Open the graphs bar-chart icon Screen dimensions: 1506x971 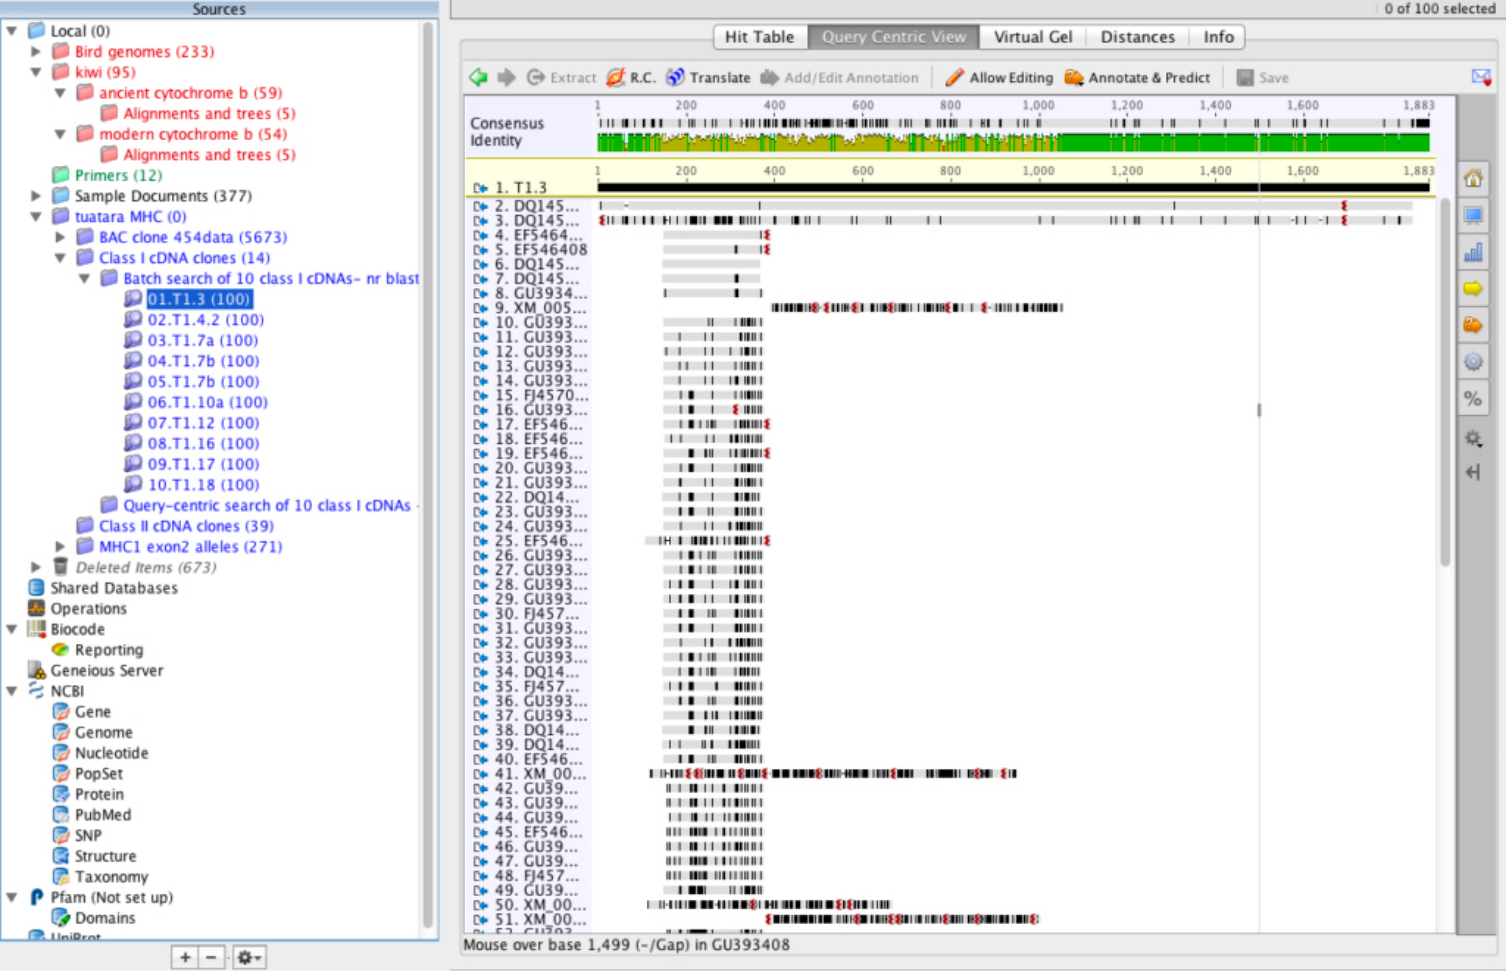pos(1473,252)
